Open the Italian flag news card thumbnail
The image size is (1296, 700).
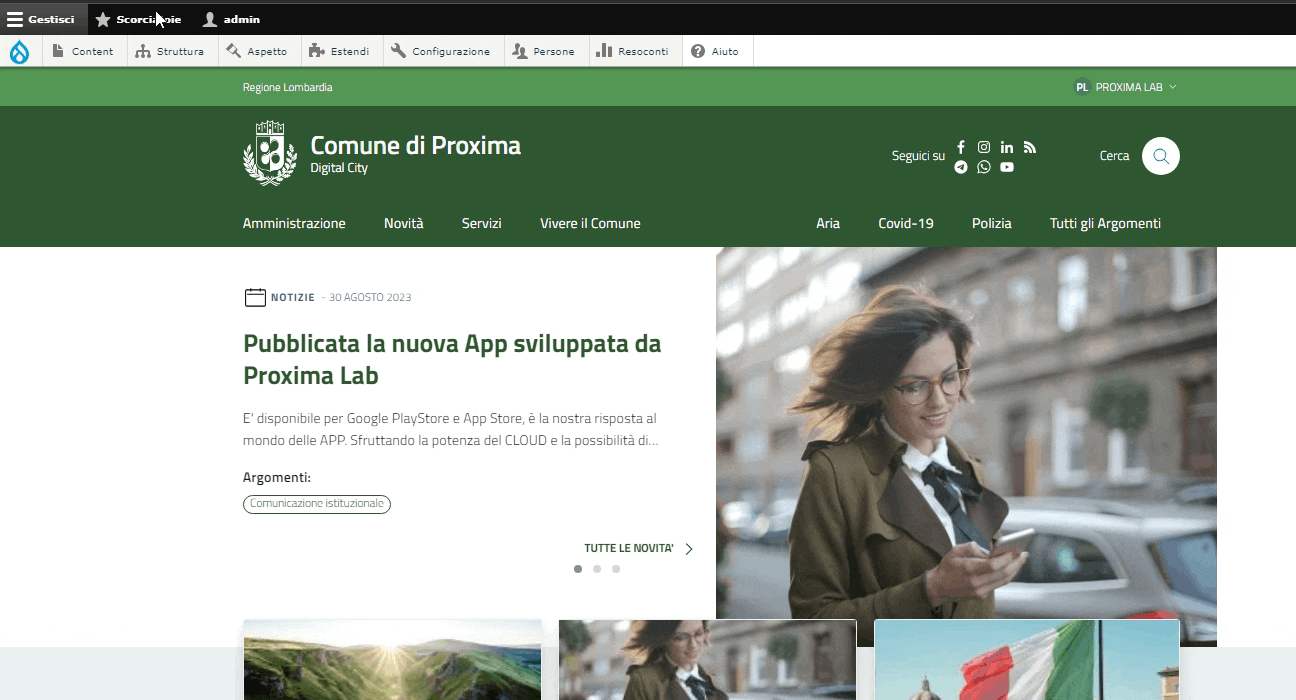point(1026,660)
